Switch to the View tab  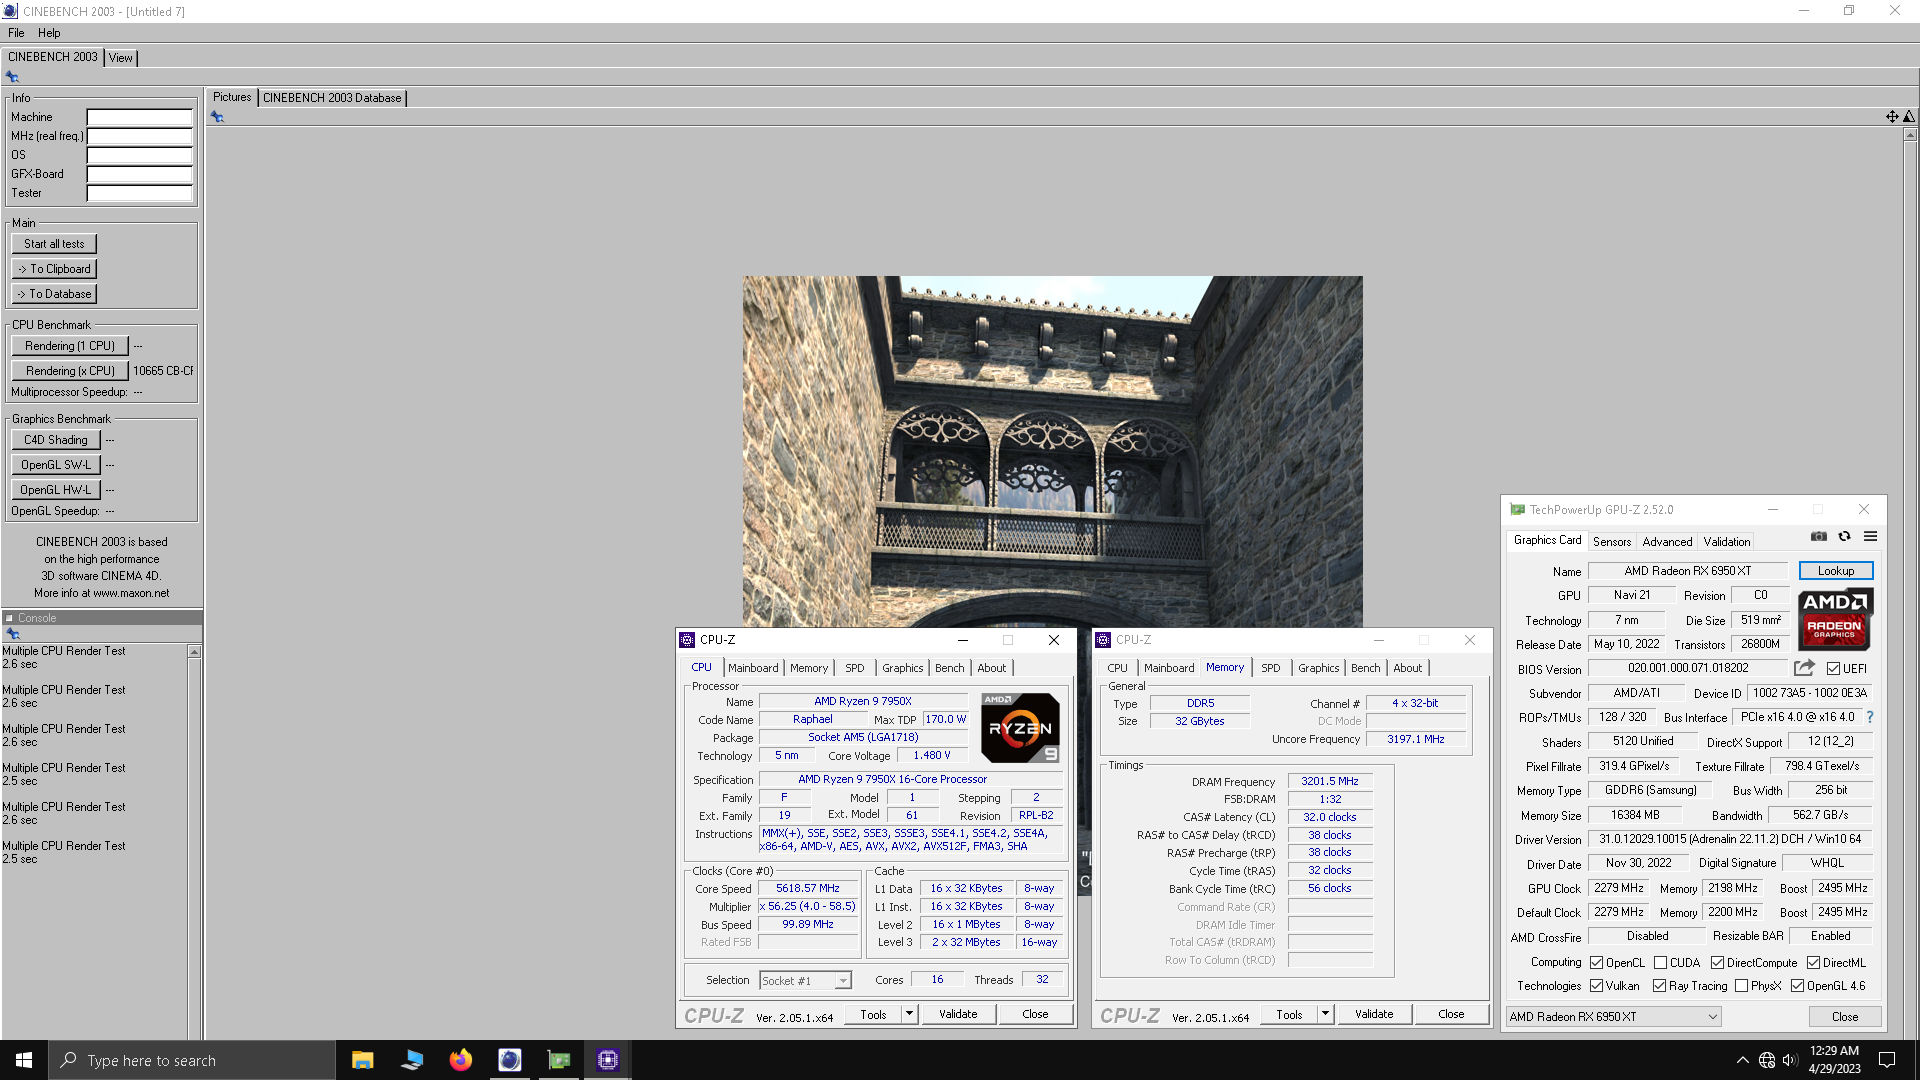(x=121, y=58)
